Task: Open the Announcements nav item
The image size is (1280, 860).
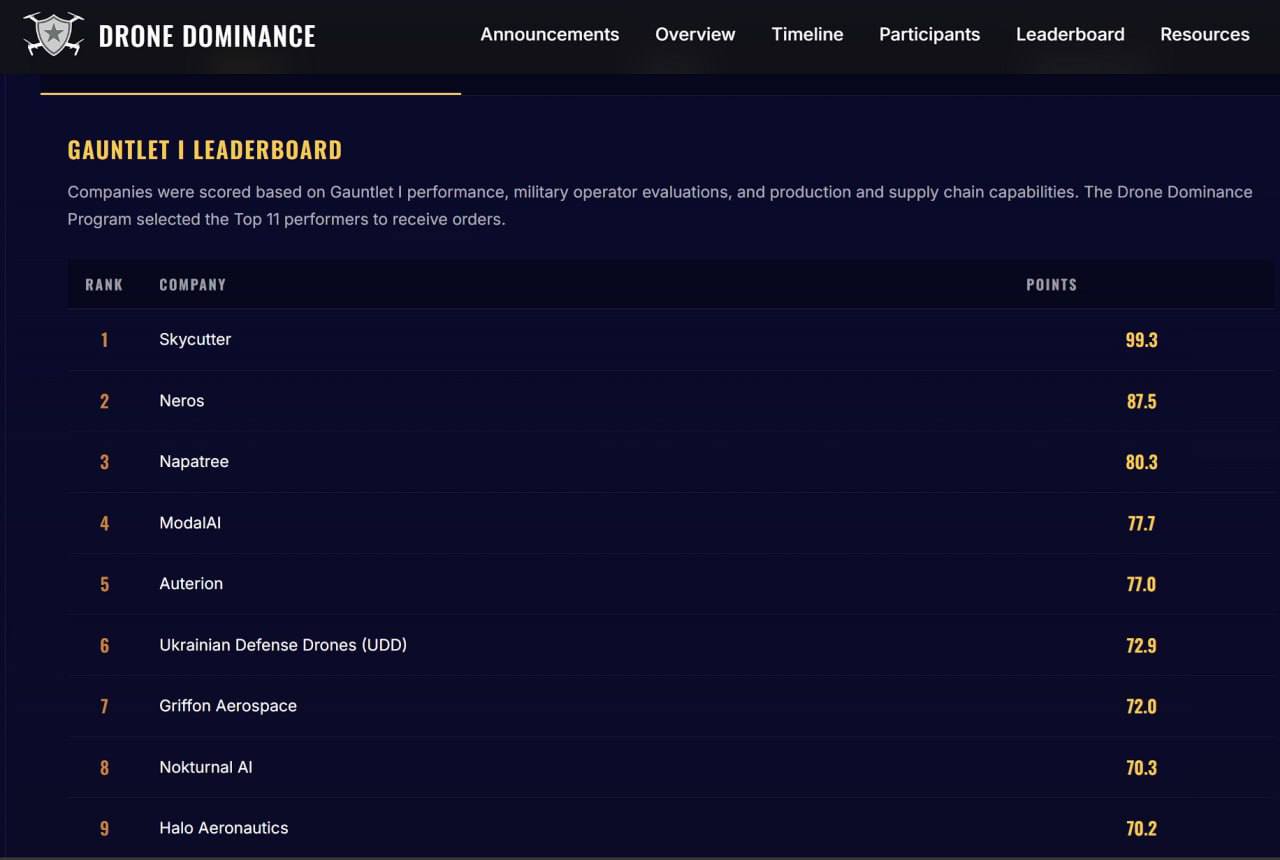Action: coord(549,34)
